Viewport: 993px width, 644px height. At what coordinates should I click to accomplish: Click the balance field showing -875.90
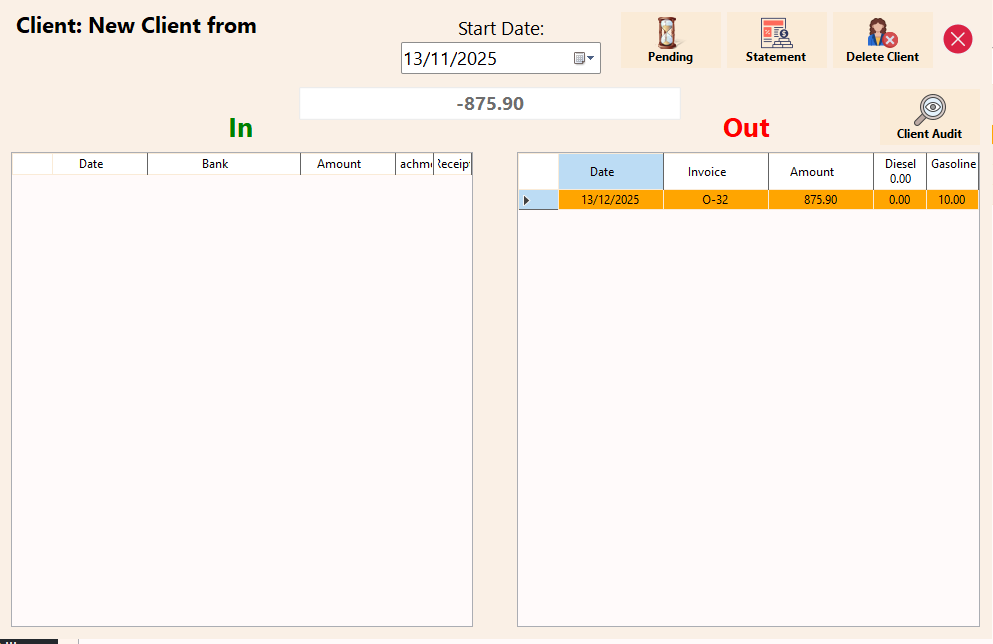pyautogui.click(x=490, y=103)
